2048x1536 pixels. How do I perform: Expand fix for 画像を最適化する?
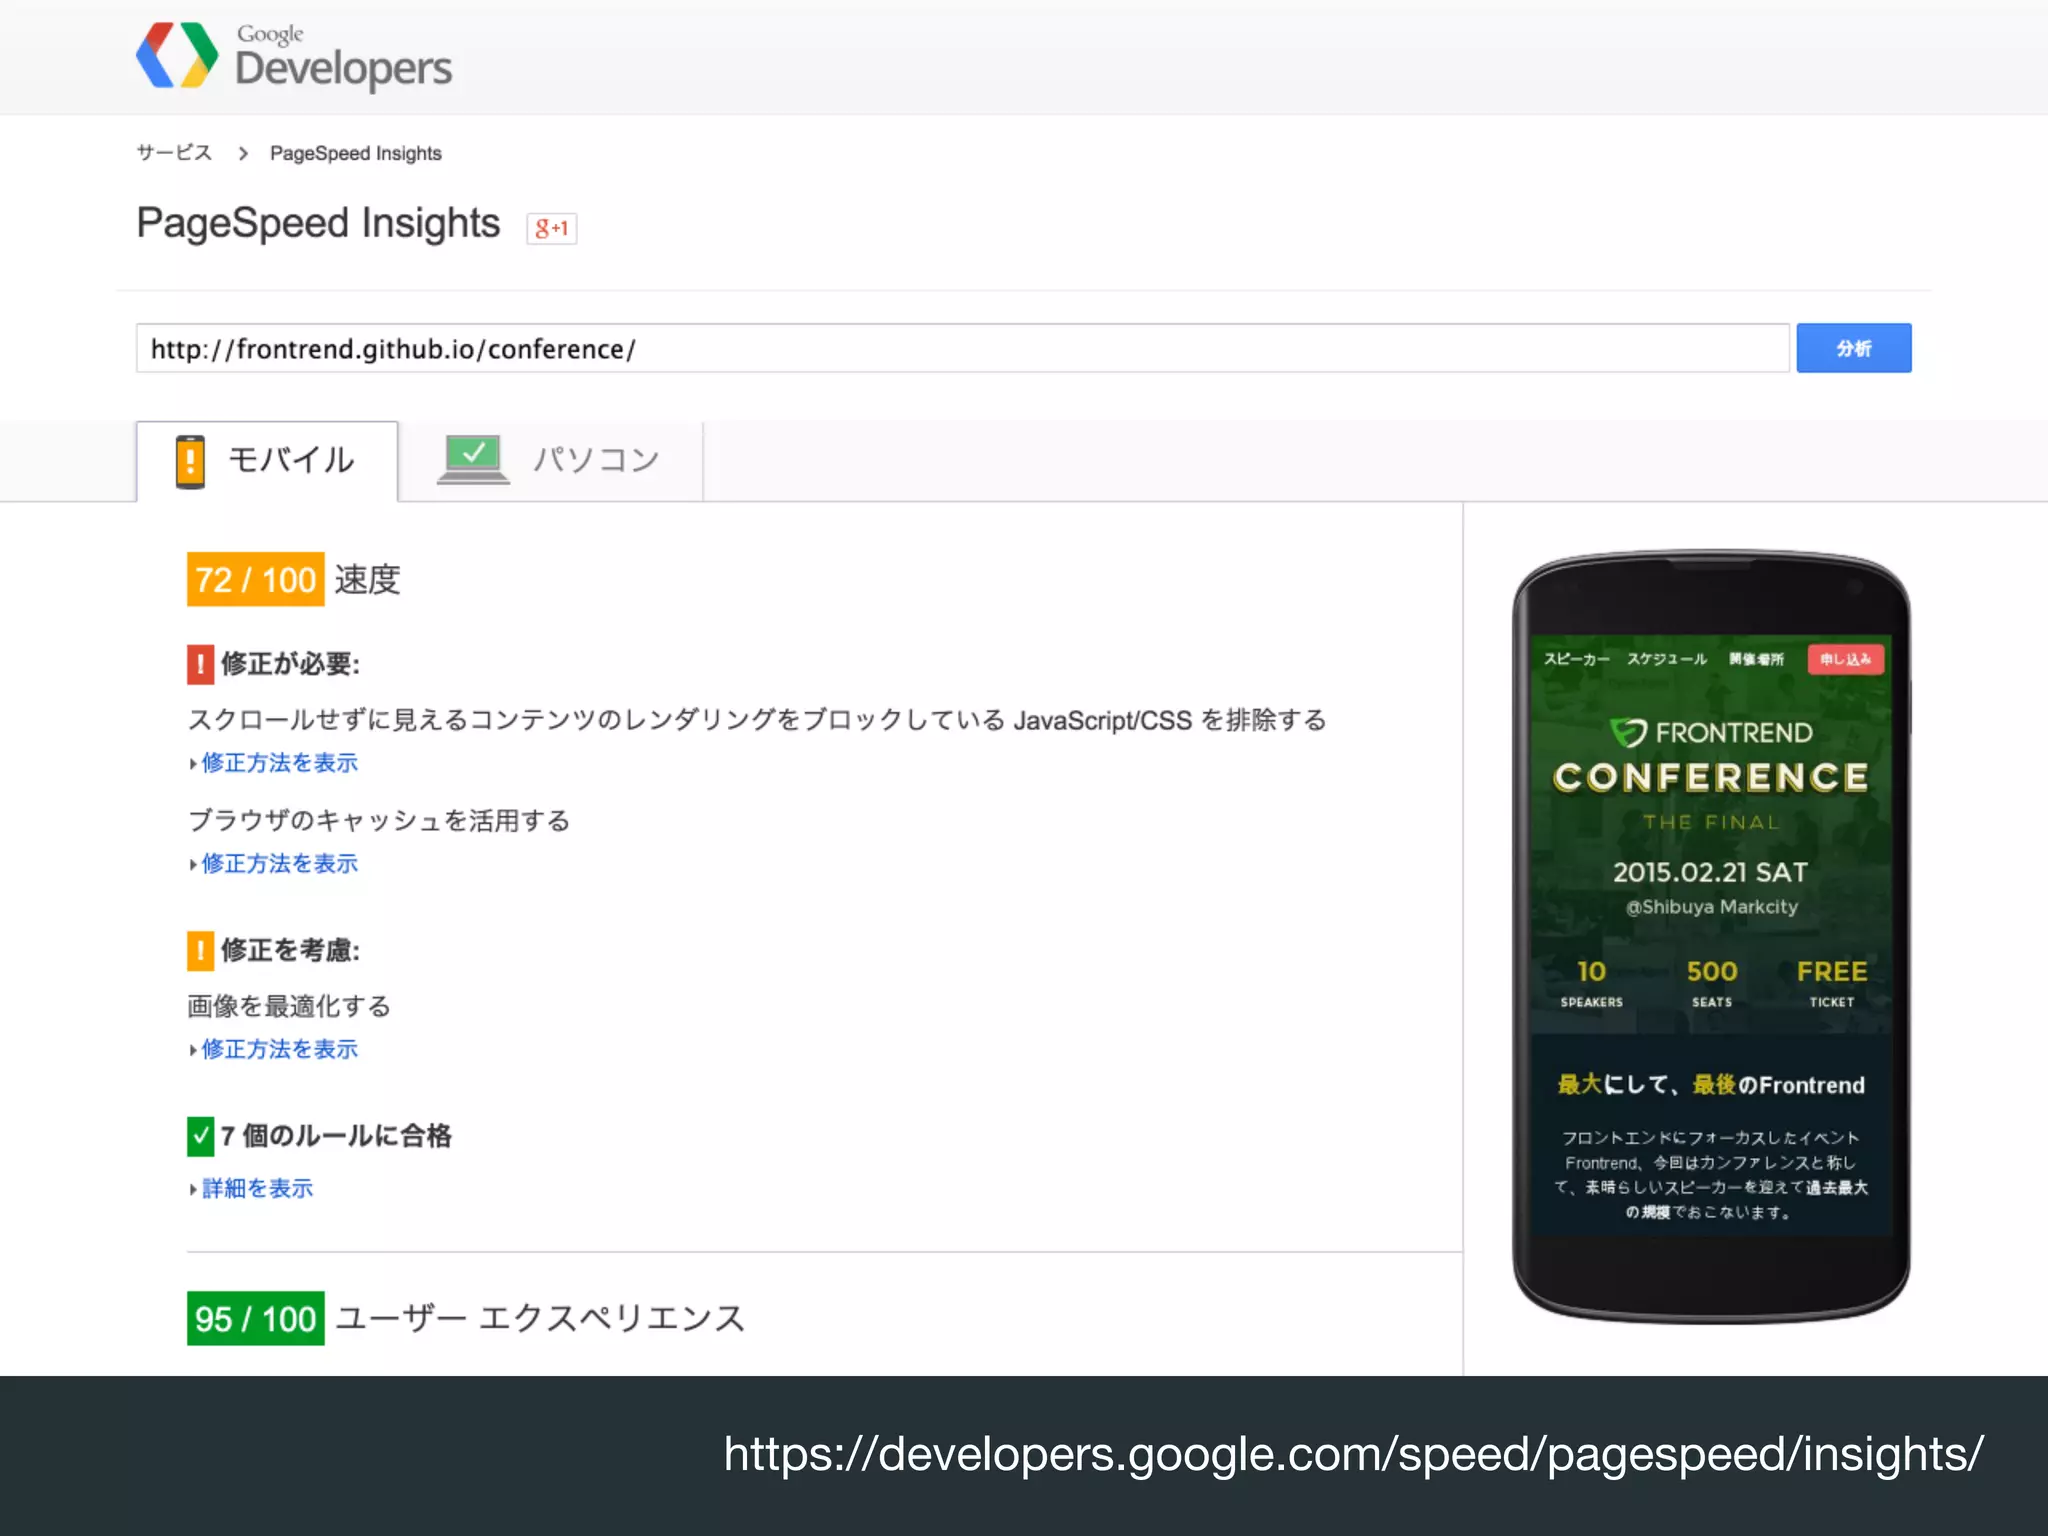(279, 1049)
